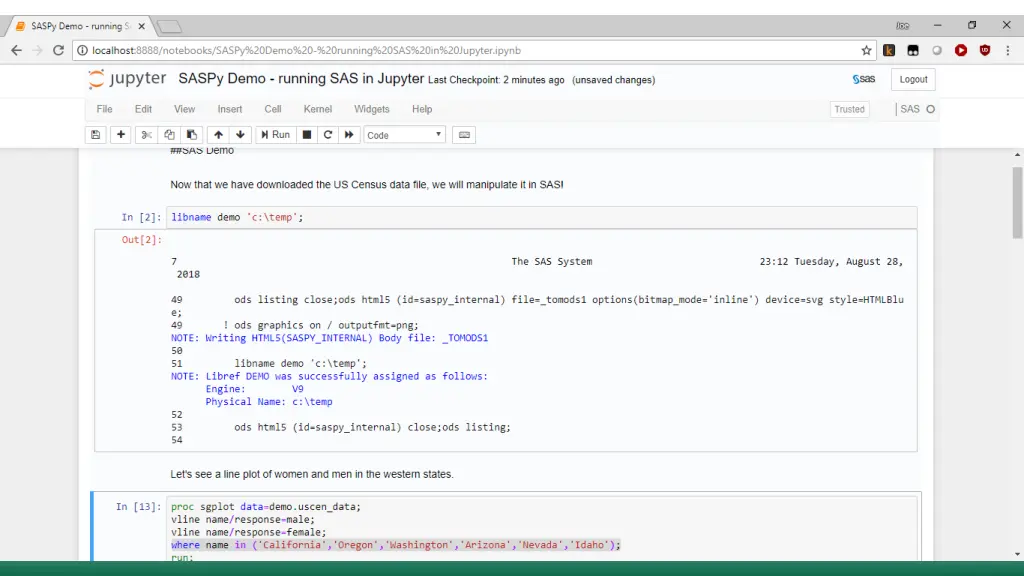Open the Insert menu

[x=230, y=109]
